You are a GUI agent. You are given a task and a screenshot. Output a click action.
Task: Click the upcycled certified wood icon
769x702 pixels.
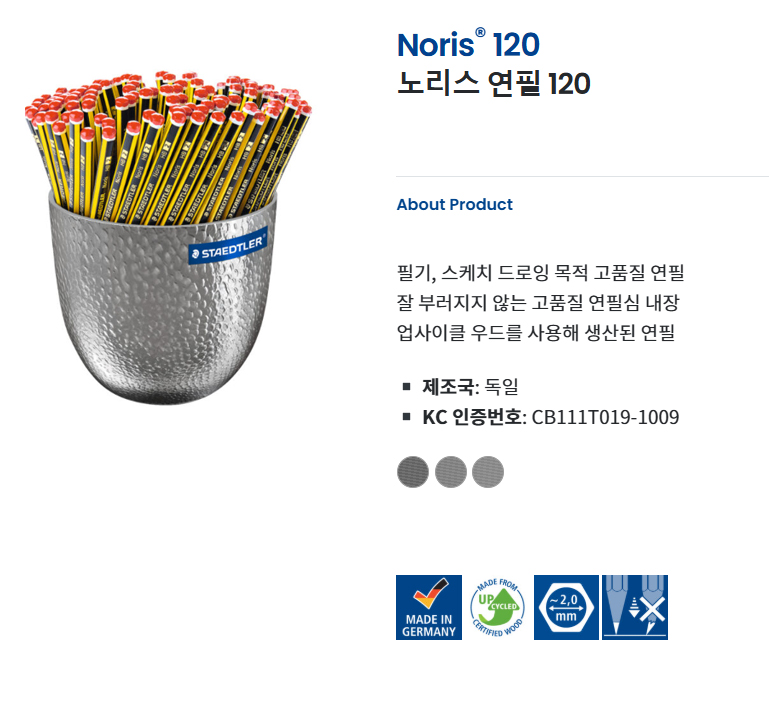point(497,607)
